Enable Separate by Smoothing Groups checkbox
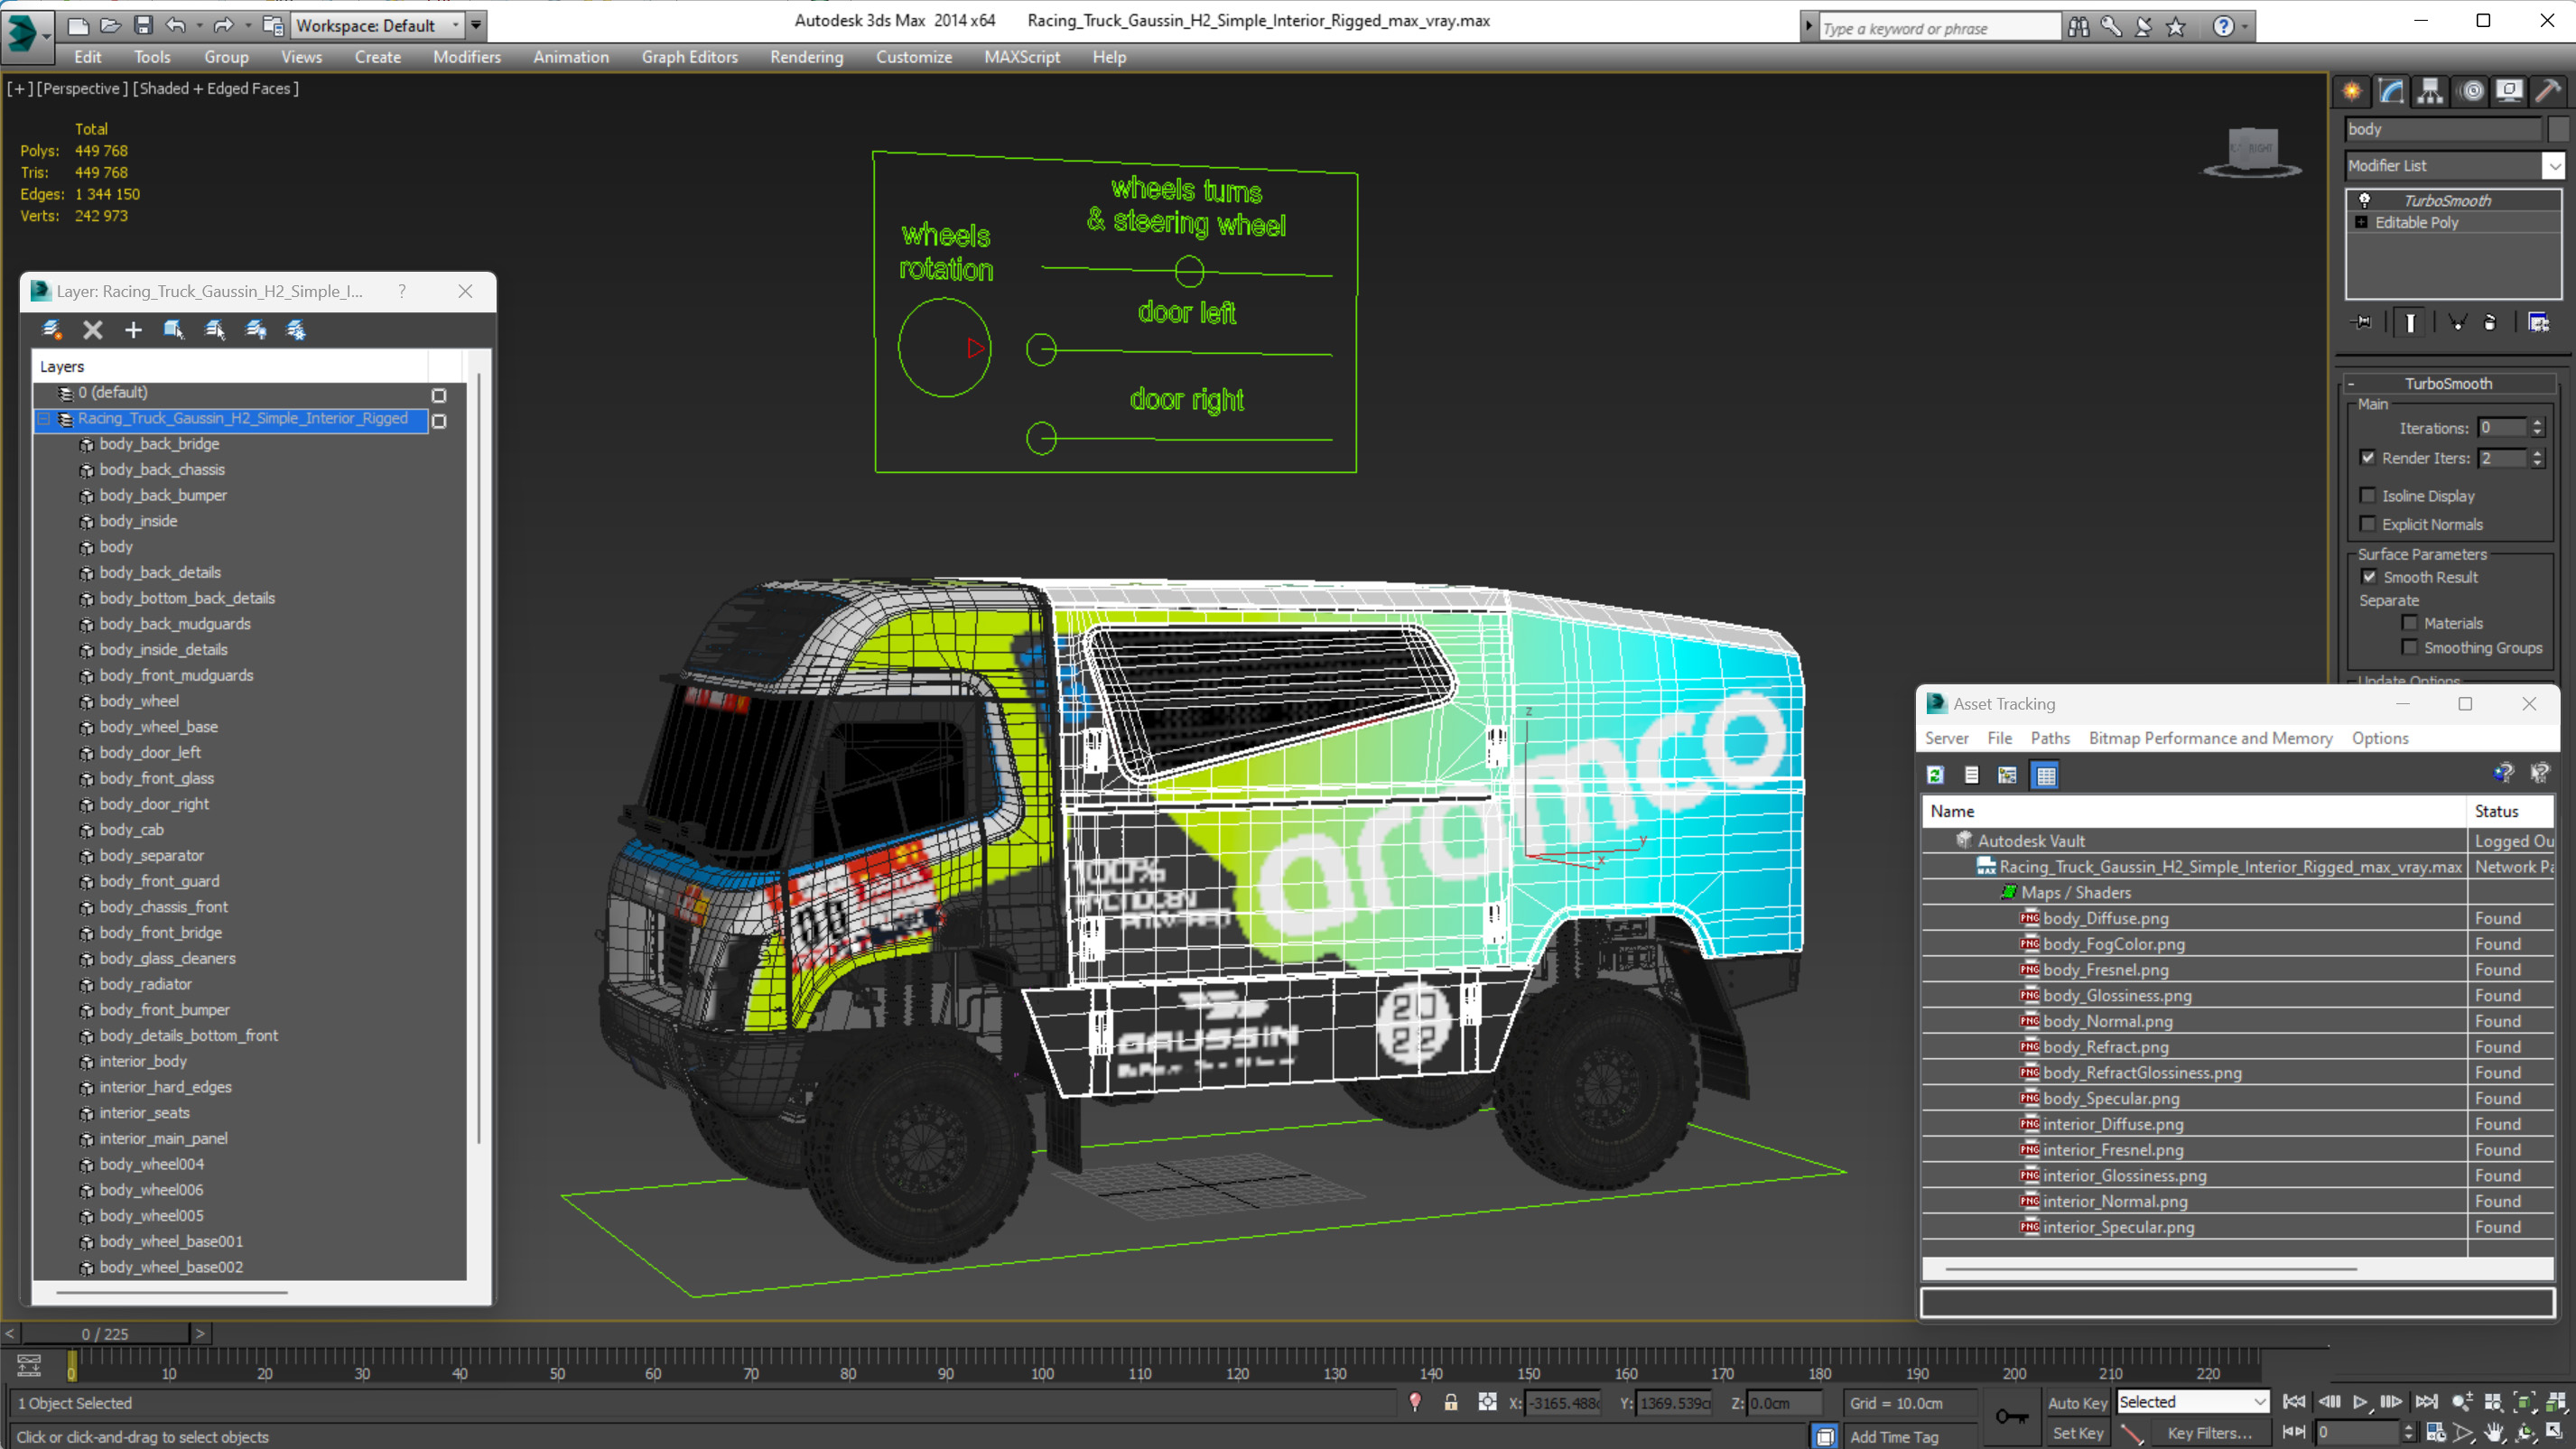This screenshot has height=1449, width=2576. point(2410,648)
